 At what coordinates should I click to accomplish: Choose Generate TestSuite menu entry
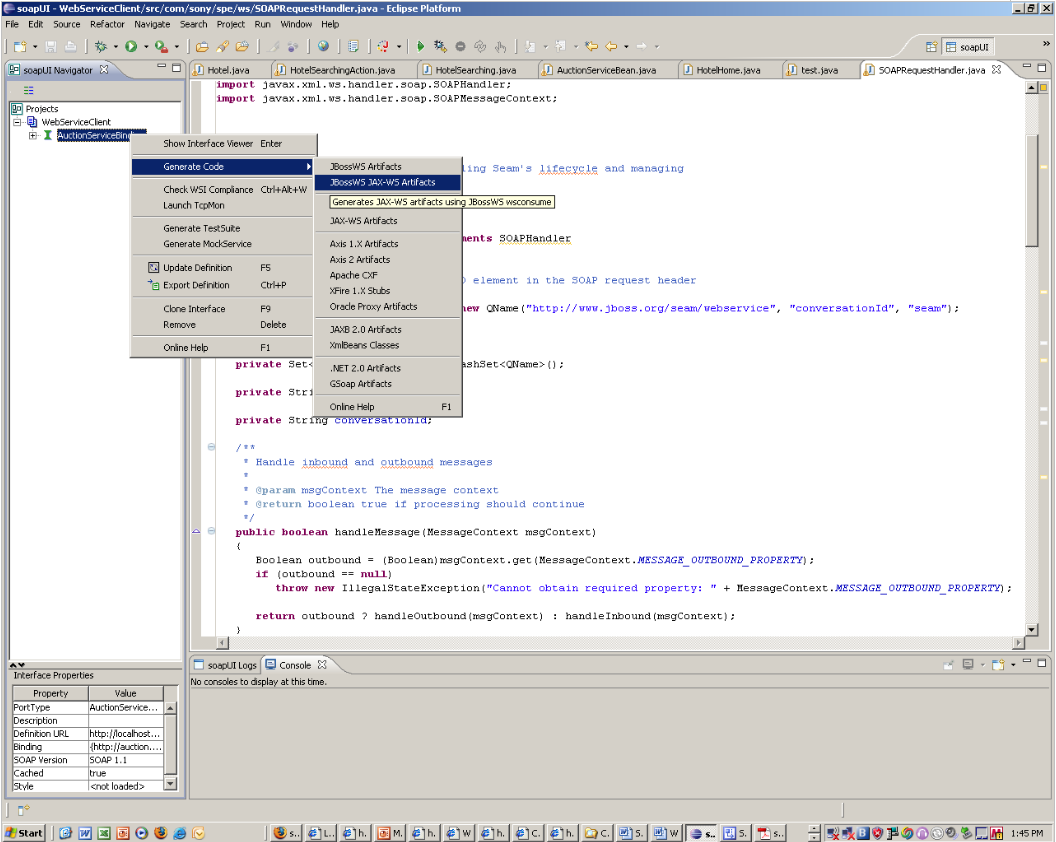click(224, 228)
